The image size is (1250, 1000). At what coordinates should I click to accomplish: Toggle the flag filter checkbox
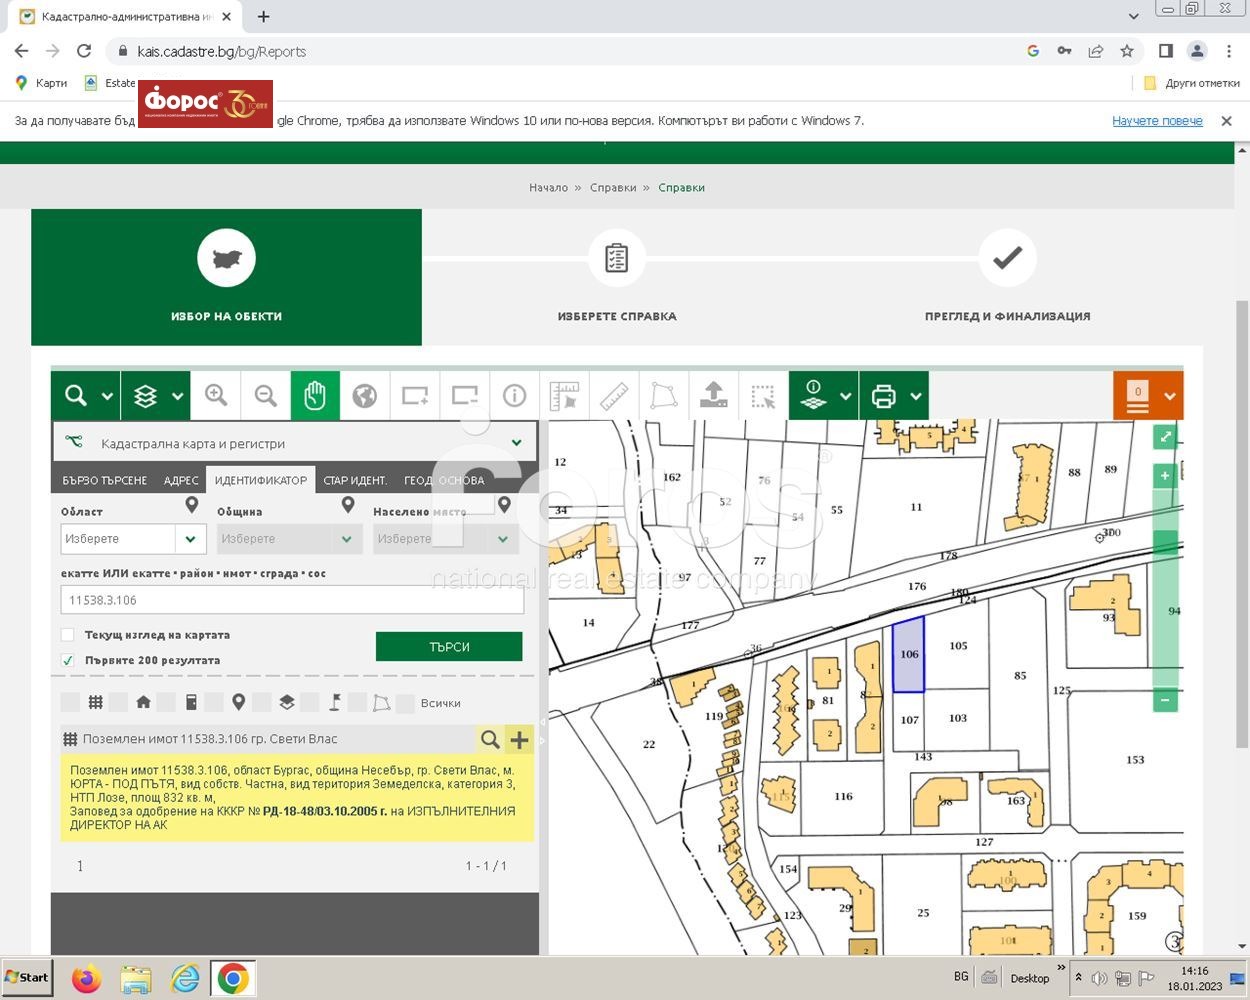pyautogui.click(x=310, y=703)
